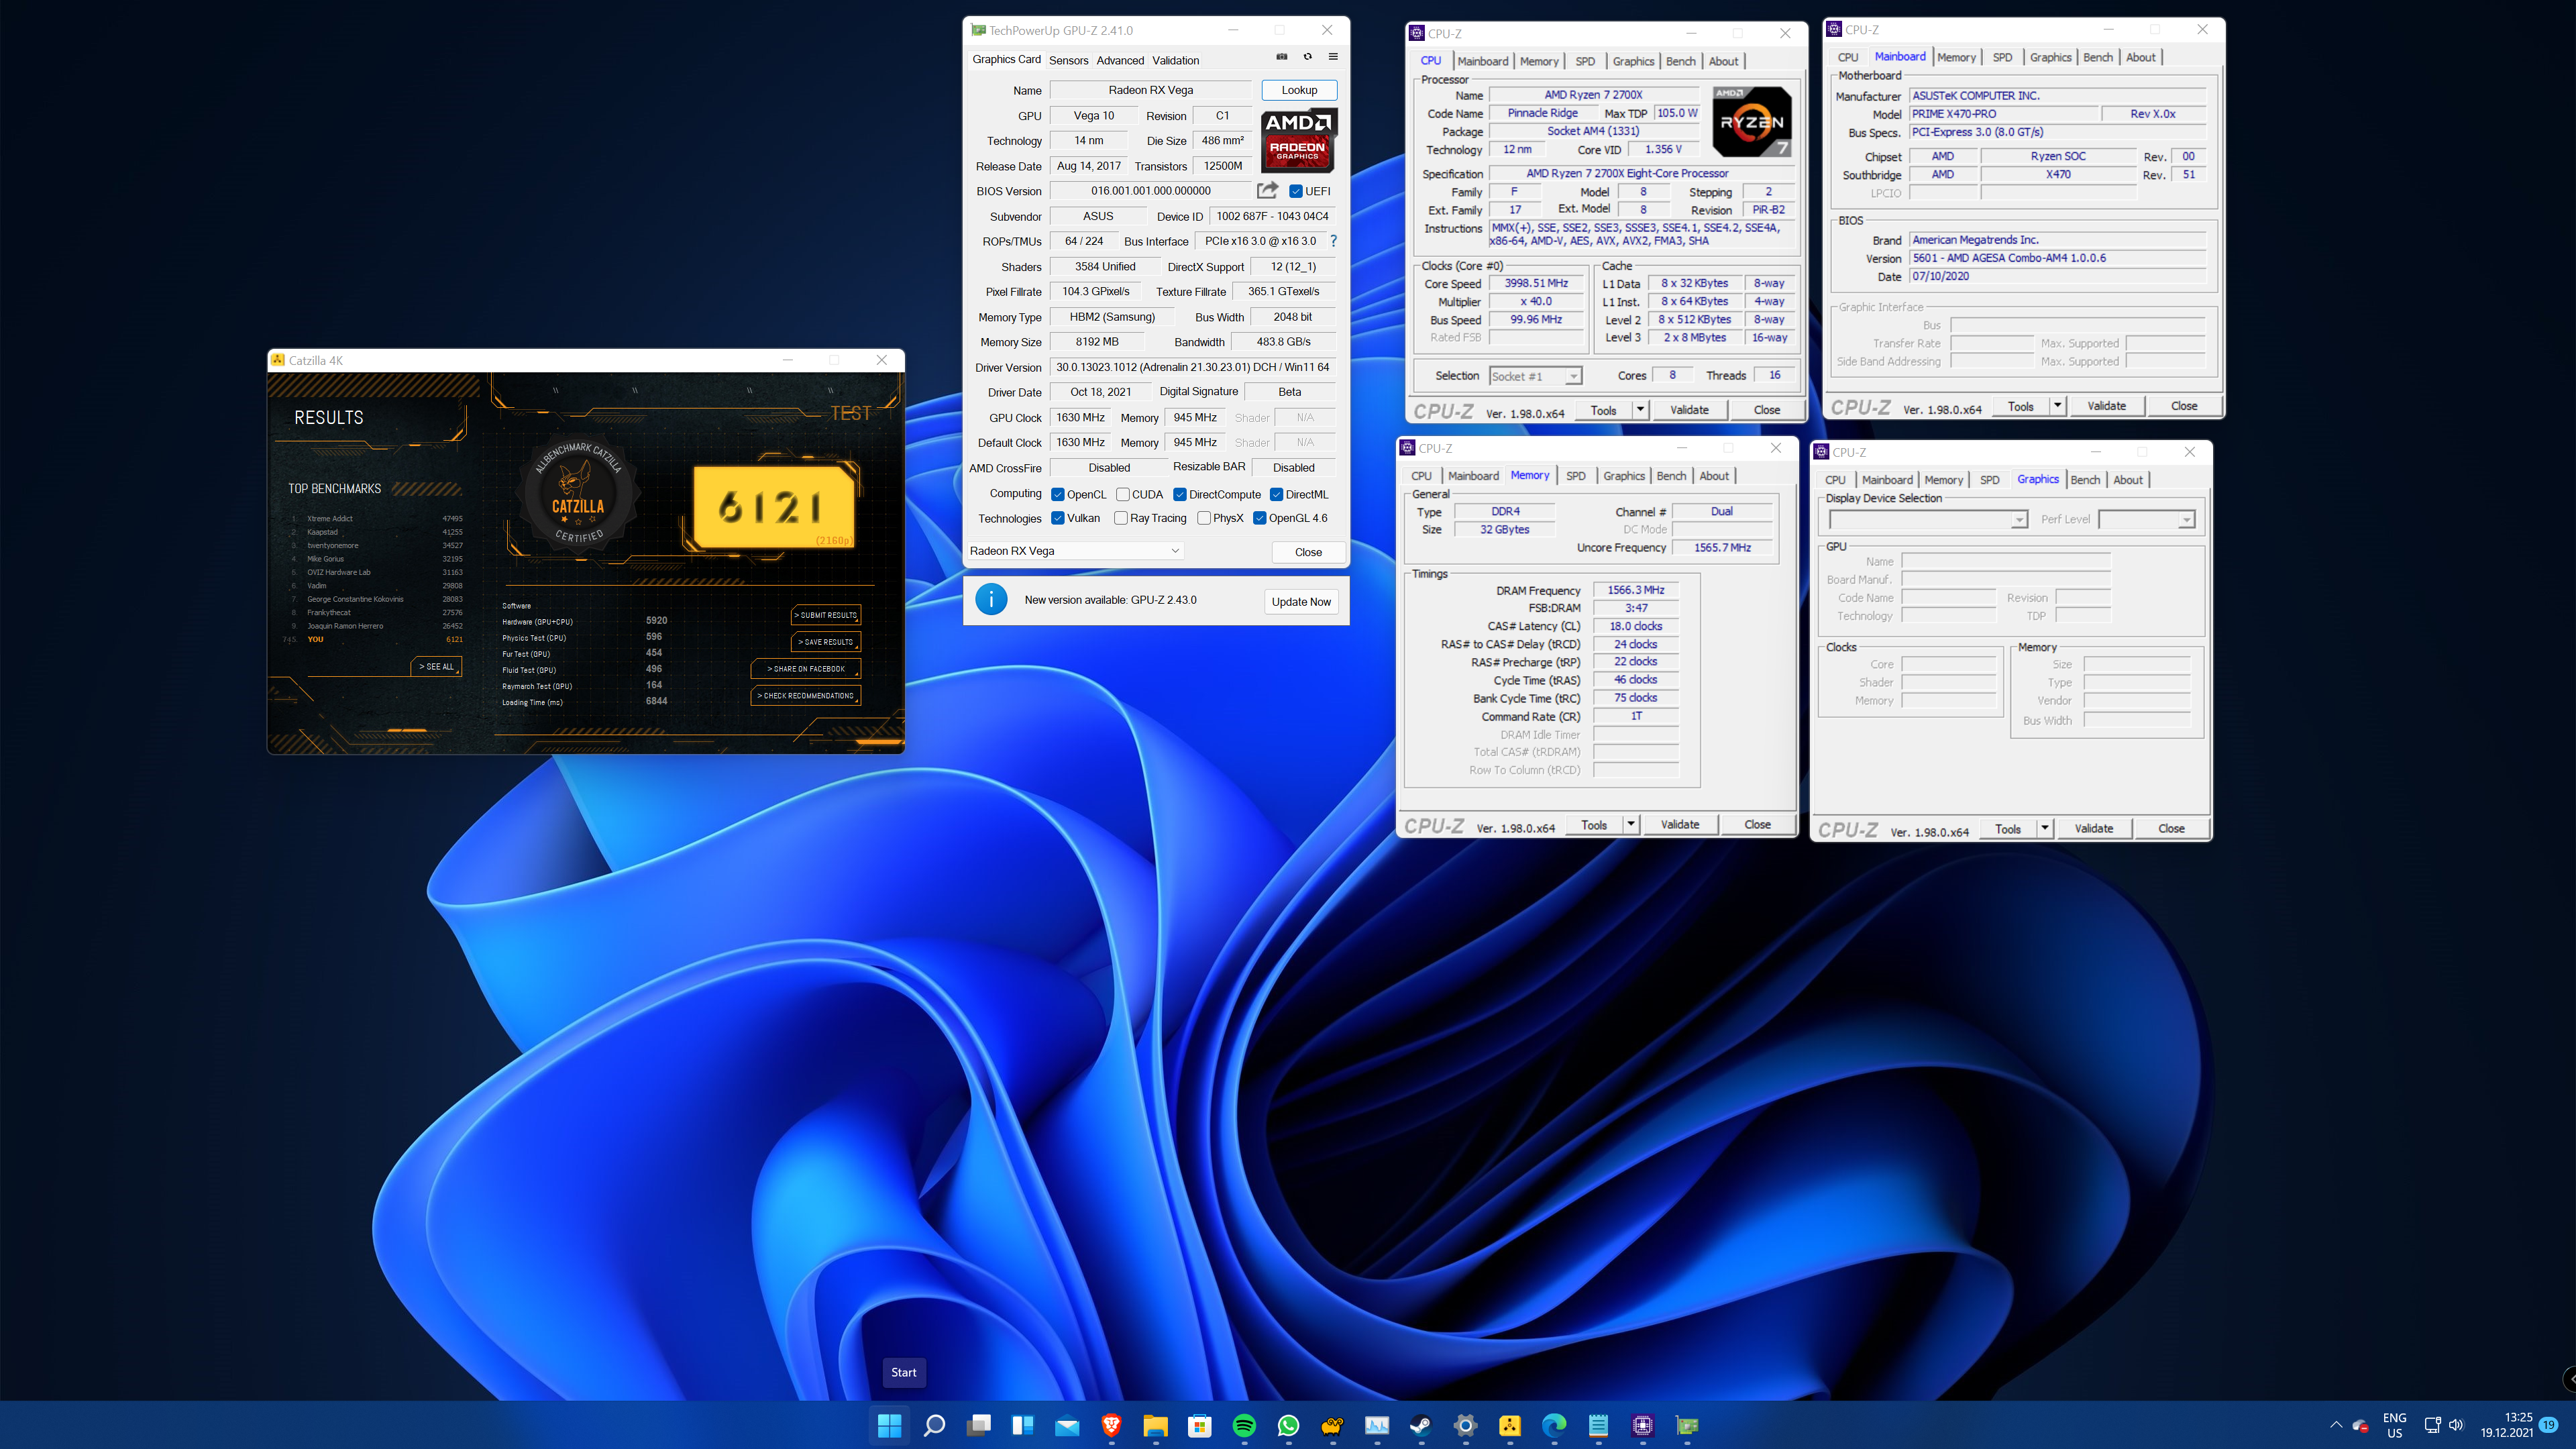Open Bench tab in the CPU-Z CPU window

click(x=1680, y=61)
